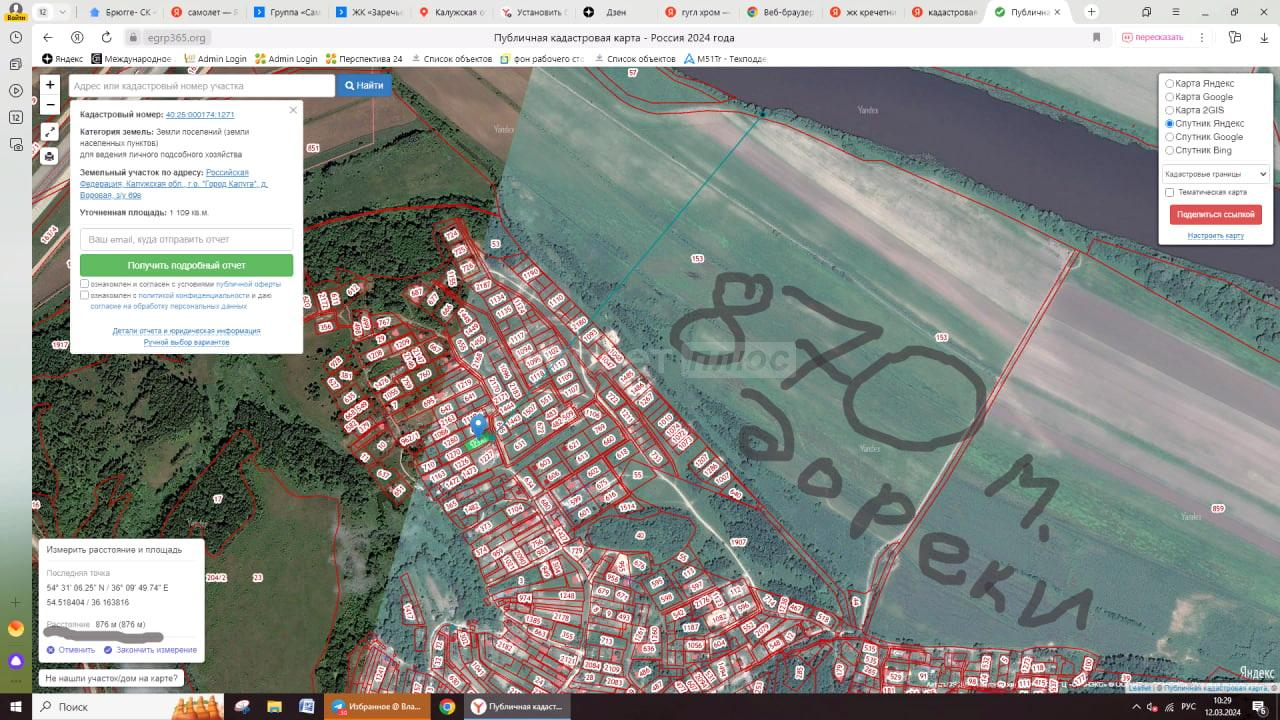Bookmark this page using address bar icon

tap(1096, 37)
